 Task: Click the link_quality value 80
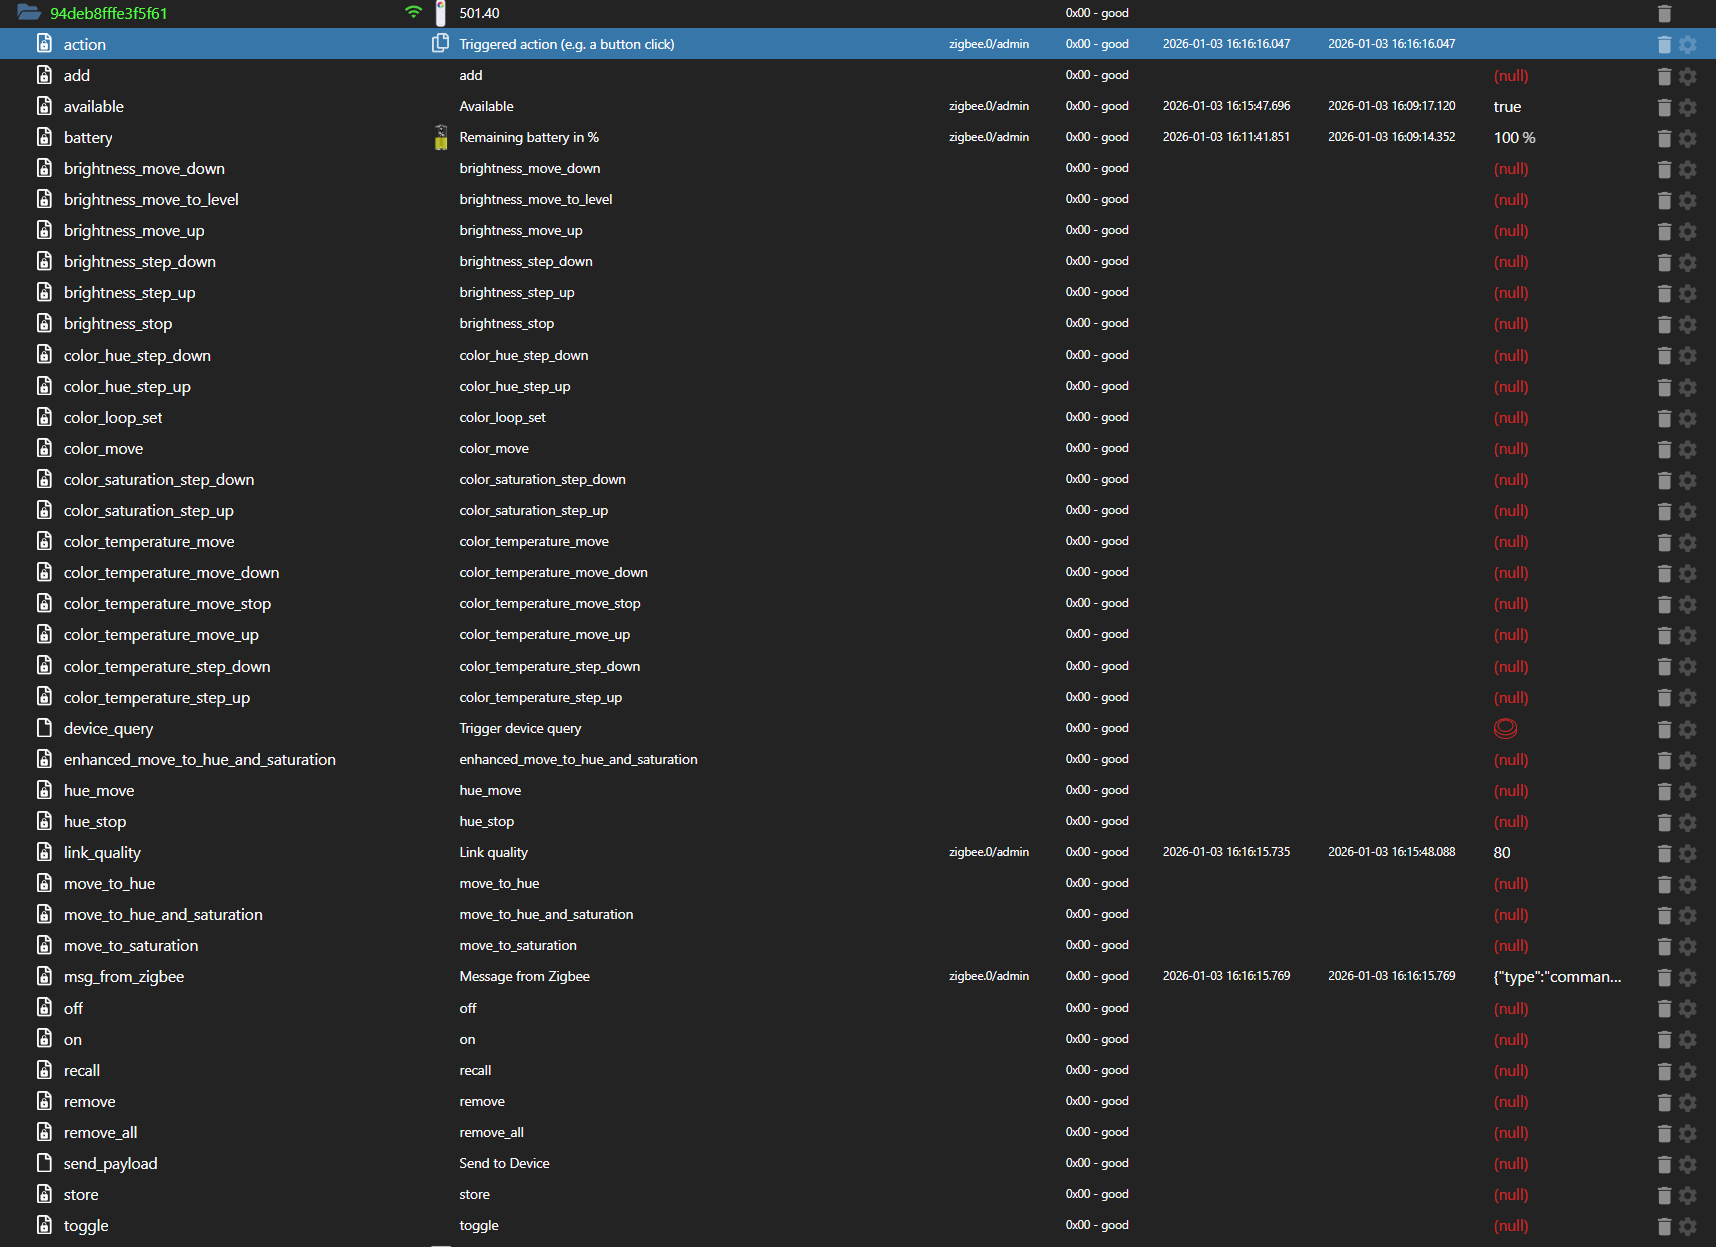(x=1502, y=852)
